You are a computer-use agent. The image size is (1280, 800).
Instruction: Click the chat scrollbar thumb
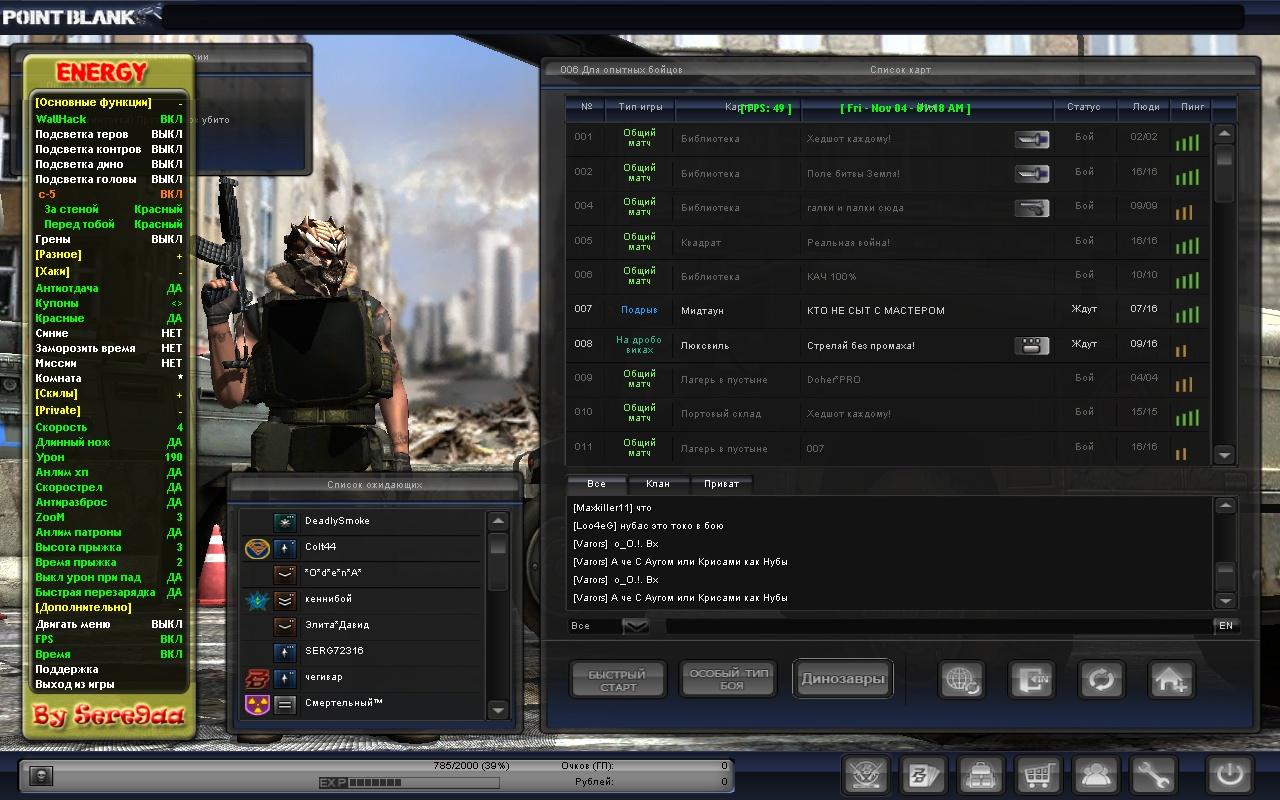coord(1224,576)
